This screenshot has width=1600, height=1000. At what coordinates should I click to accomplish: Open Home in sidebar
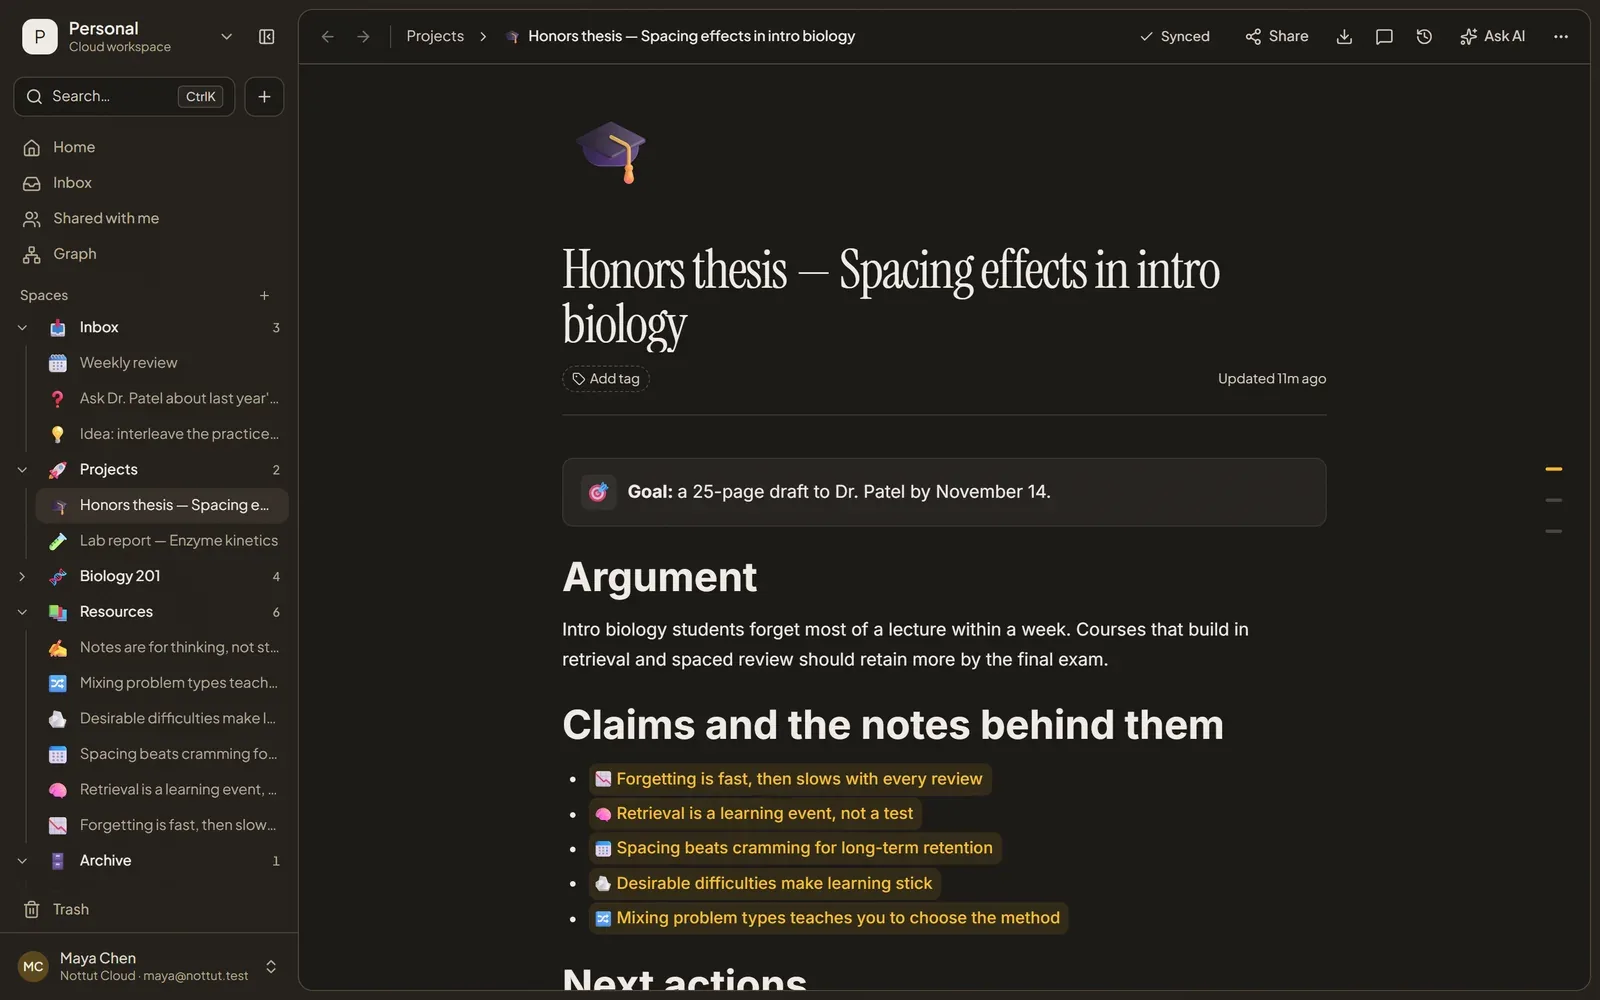tap(149, 147)
